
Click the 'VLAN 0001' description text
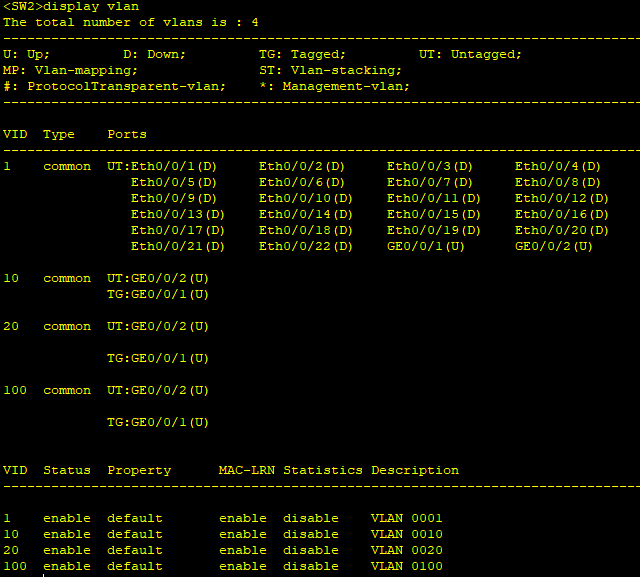[406, 518]
